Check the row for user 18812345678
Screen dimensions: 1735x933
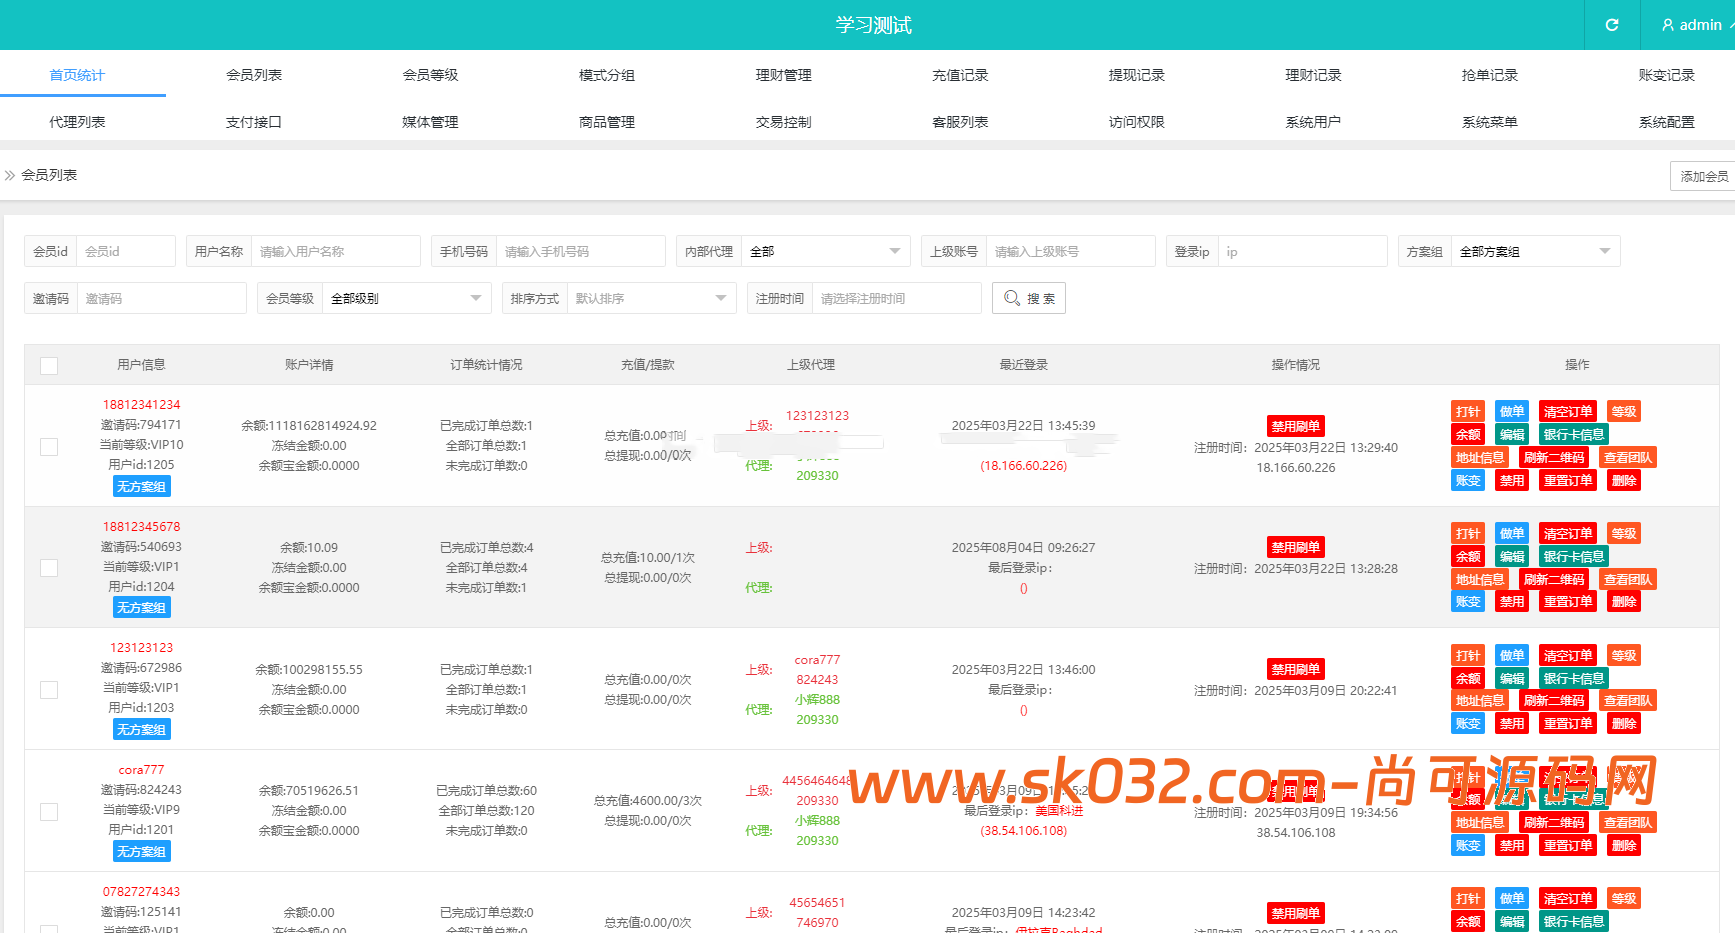pyautogui.click(x=49, y=567)
